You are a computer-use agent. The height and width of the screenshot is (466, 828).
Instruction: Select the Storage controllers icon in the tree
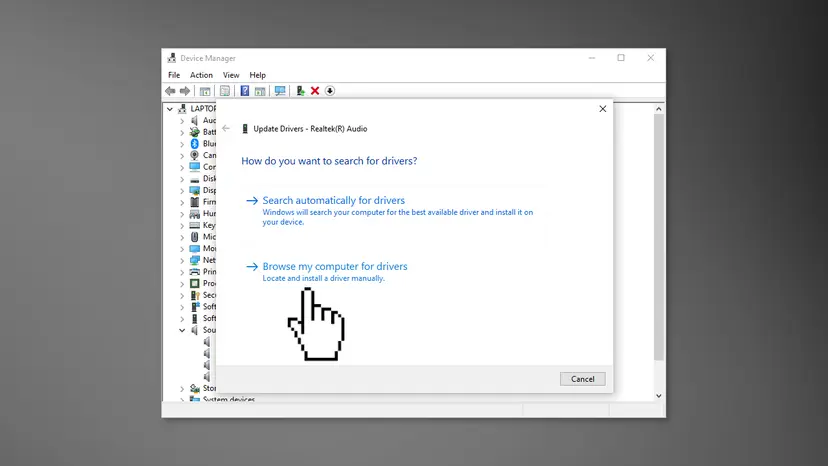click(194, 388)
